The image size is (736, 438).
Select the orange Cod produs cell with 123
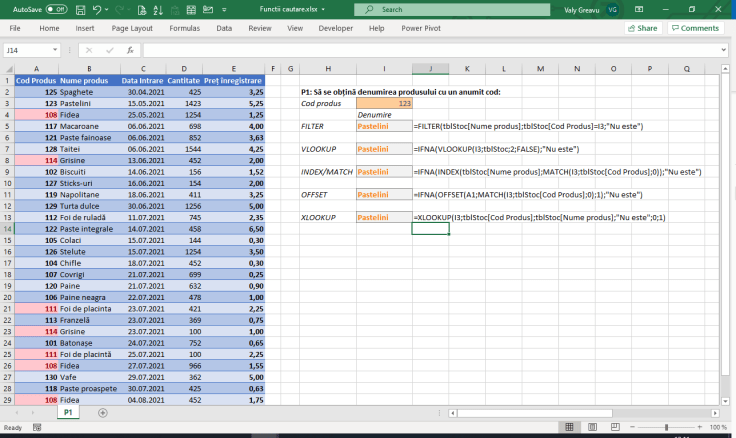pos(384,103)
